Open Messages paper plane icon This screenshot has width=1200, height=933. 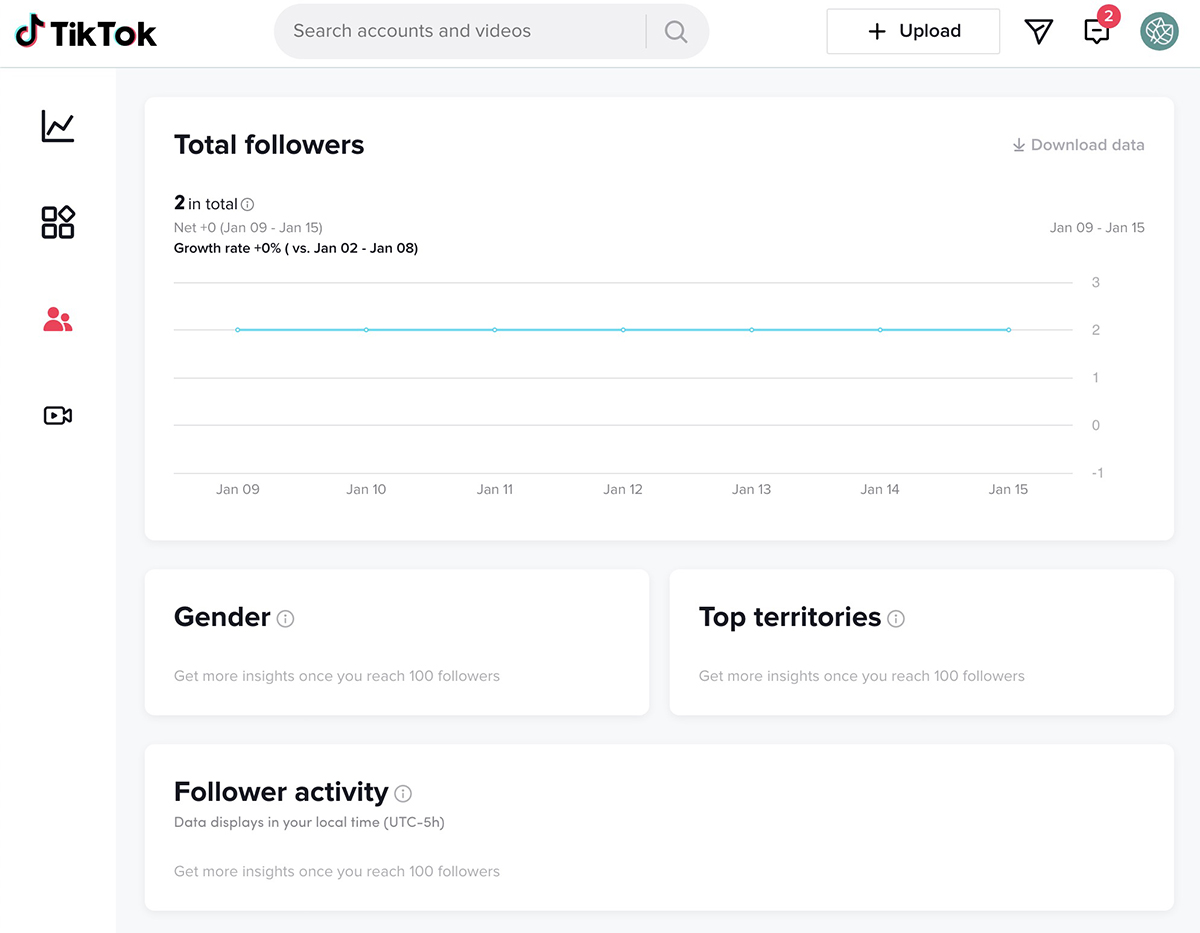click(1039, 32)
